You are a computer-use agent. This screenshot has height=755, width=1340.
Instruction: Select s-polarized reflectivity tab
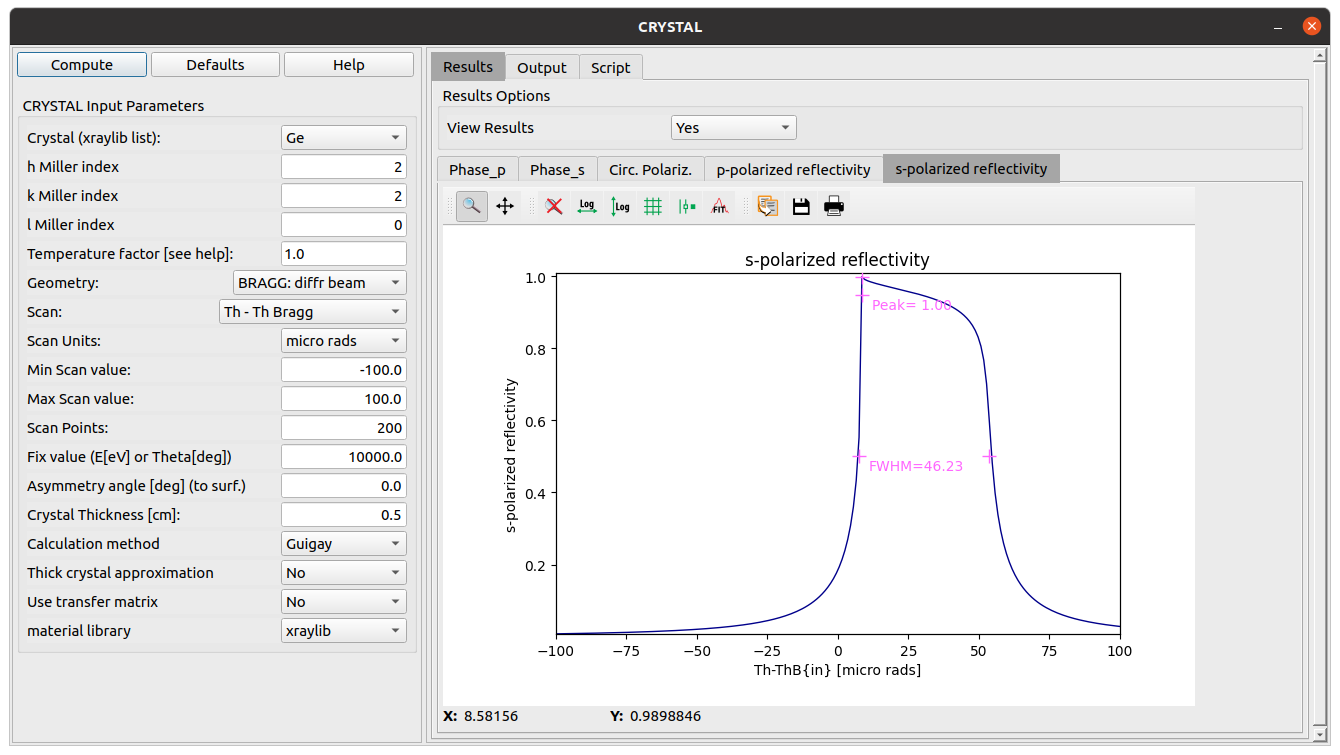(971, 168)
